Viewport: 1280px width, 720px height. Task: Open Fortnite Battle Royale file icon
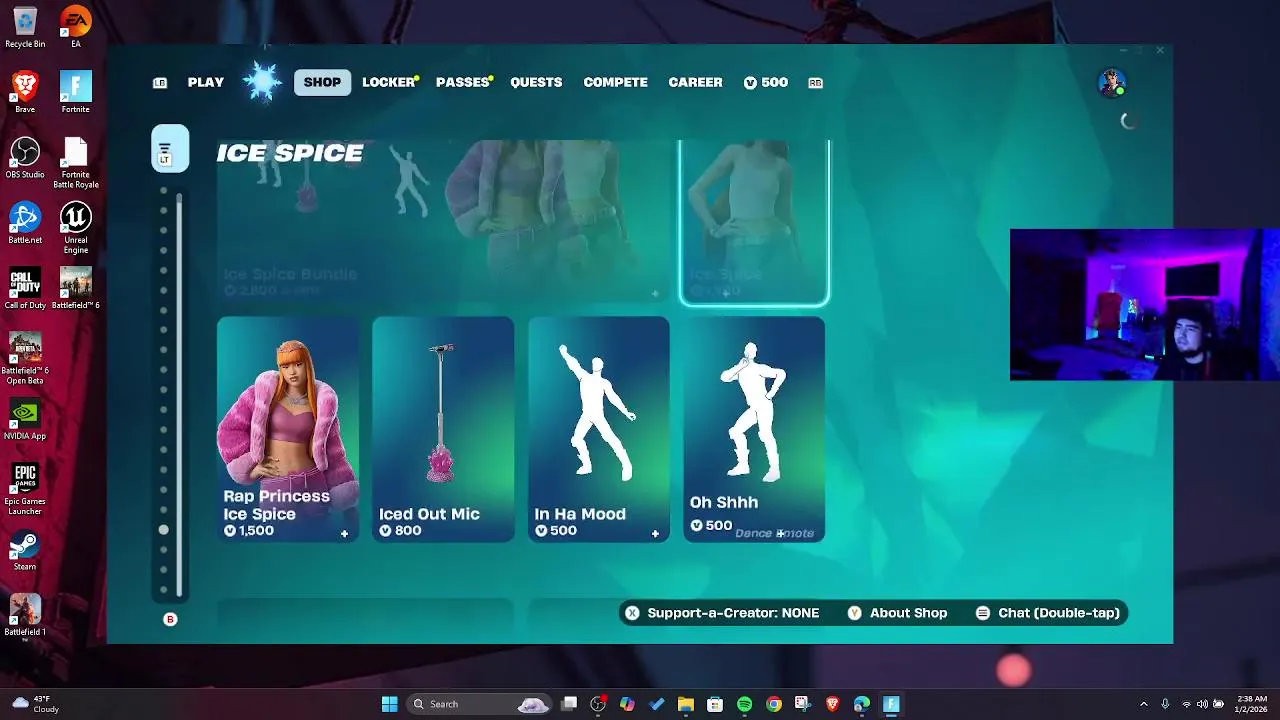click(76, 163)
